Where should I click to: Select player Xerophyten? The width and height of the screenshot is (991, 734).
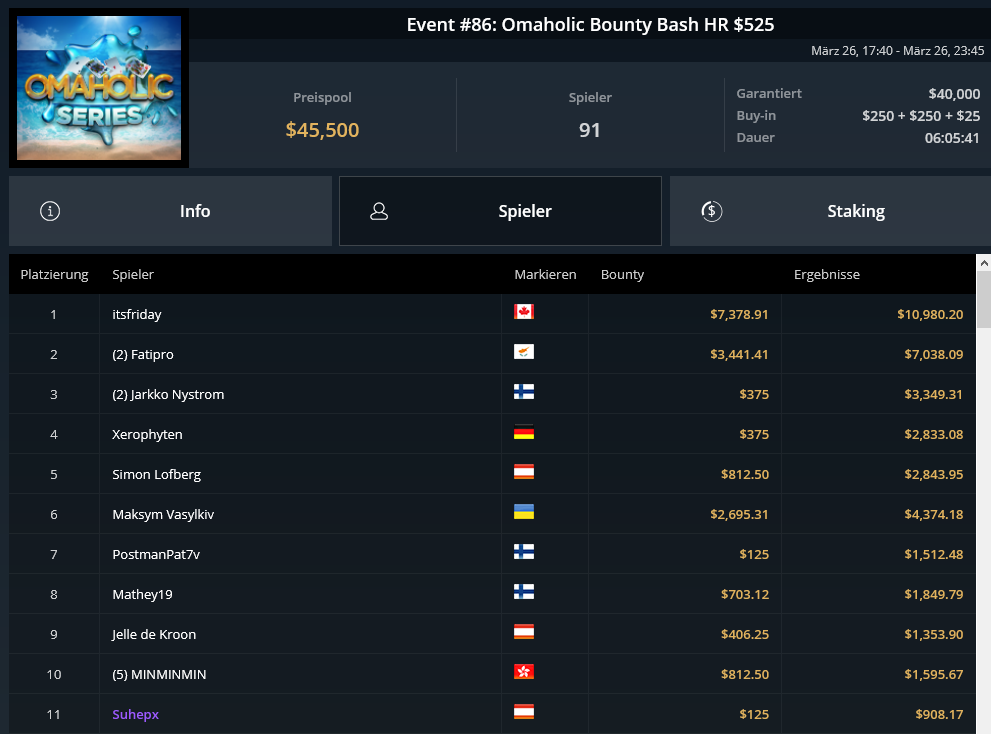pyautogui.click(x=147, y=434)
